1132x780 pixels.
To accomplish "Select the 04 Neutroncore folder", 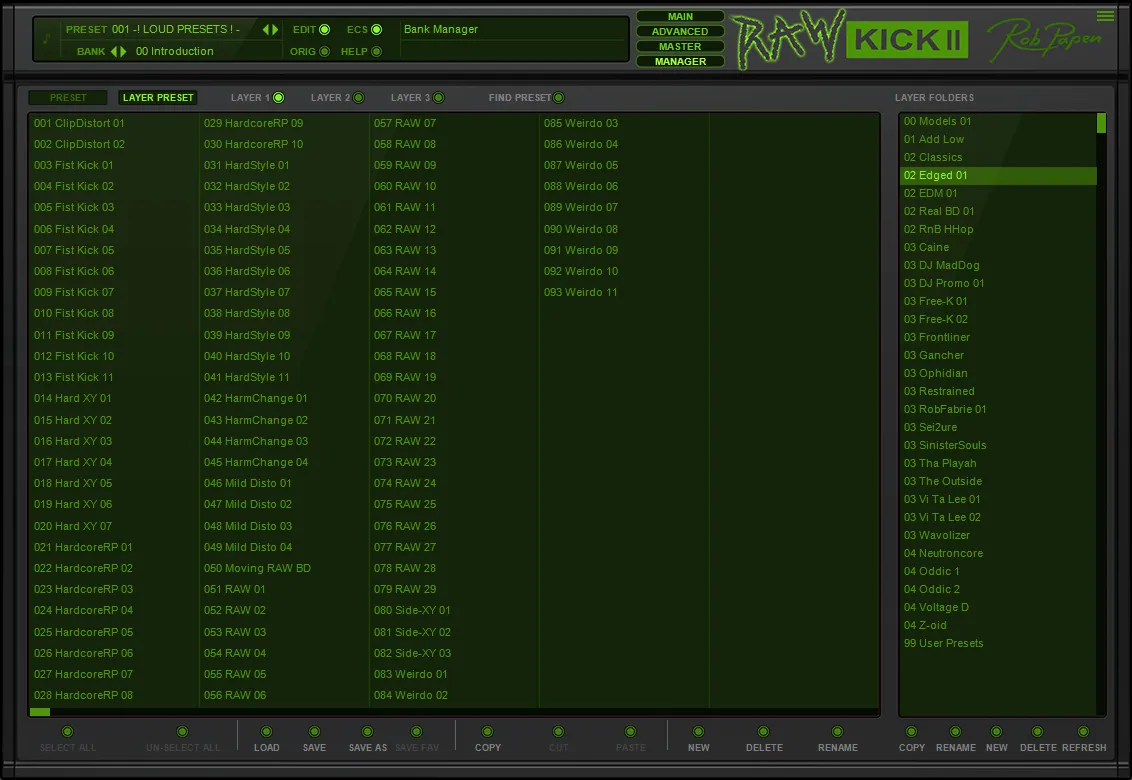I will pyautogui.click(x=998, y=553).
